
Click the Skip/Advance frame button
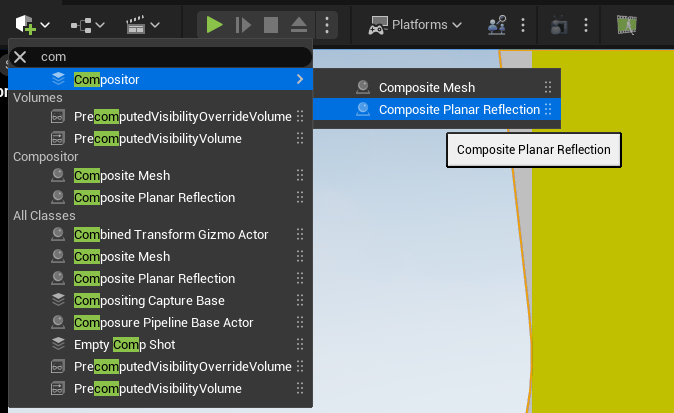point(243,24)
